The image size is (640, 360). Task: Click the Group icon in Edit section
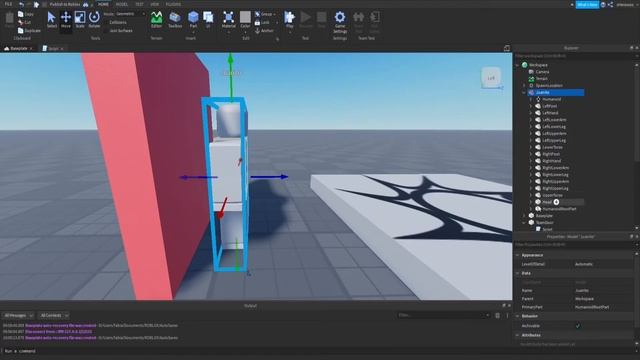point(258,14)
